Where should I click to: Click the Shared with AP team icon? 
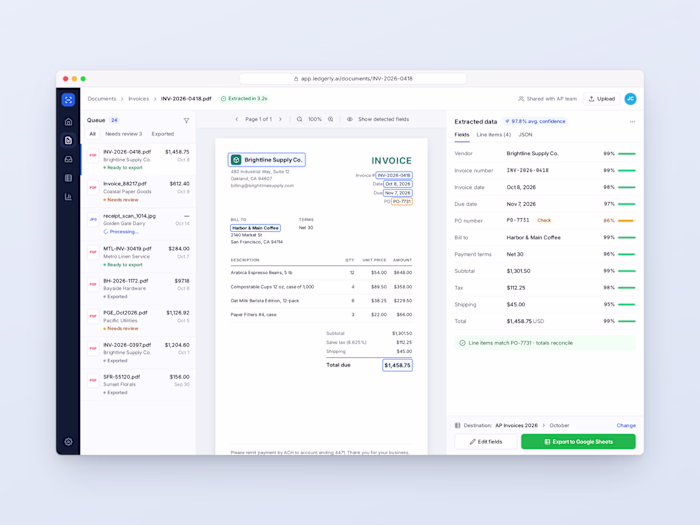click(x=521, y=99)
